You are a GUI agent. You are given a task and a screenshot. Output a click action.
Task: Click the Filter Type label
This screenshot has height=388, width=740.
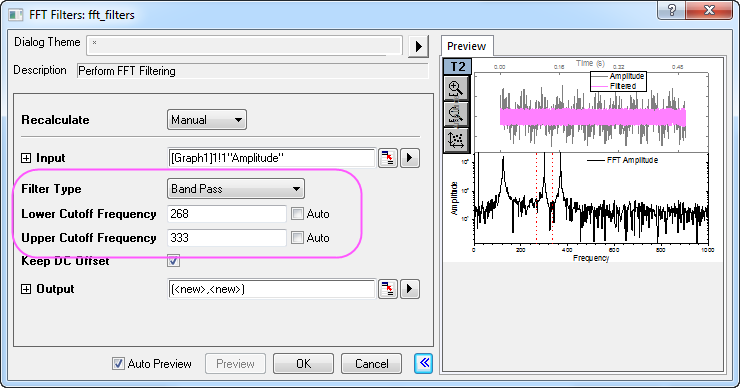click(x=51, y=189)
